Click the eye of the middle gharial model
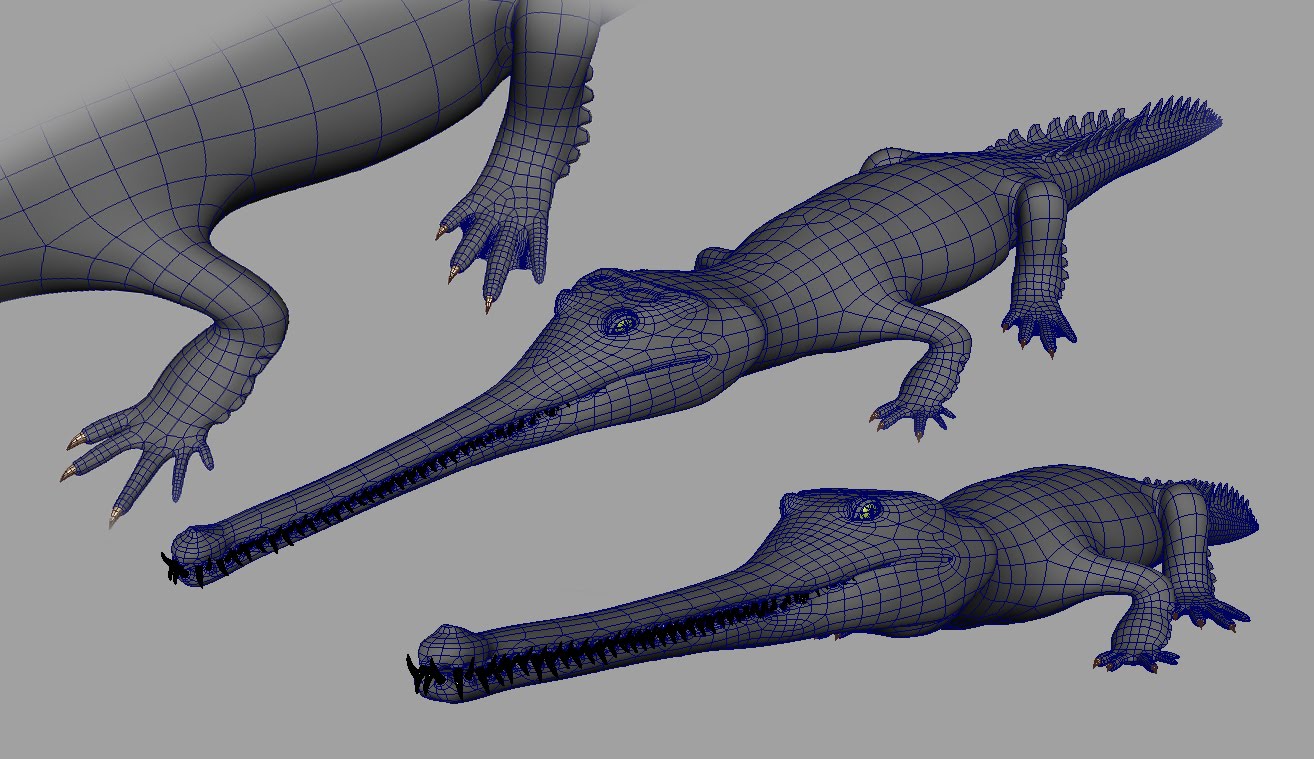The height and width of the screenshot is (759, 1314). pos(620,323)
